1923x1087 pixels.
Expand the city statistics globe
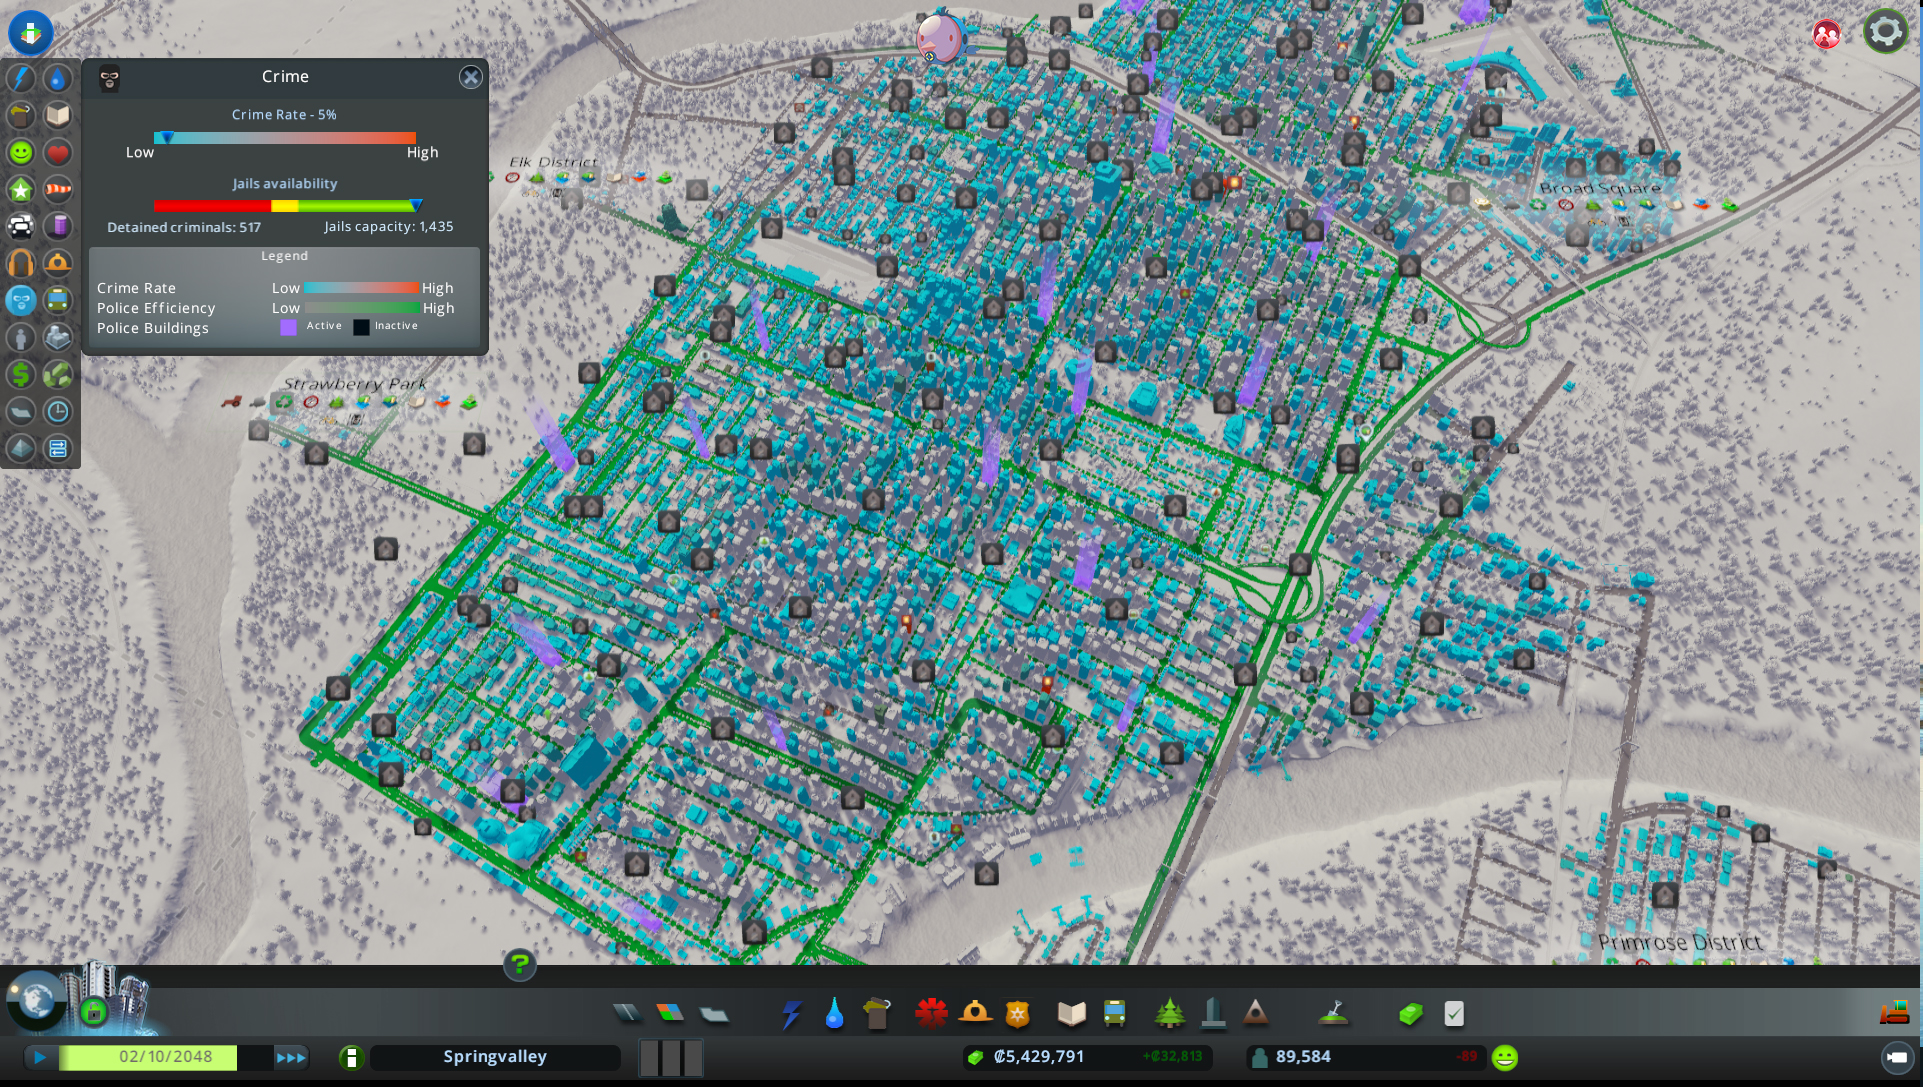(x=37, y=1000)
